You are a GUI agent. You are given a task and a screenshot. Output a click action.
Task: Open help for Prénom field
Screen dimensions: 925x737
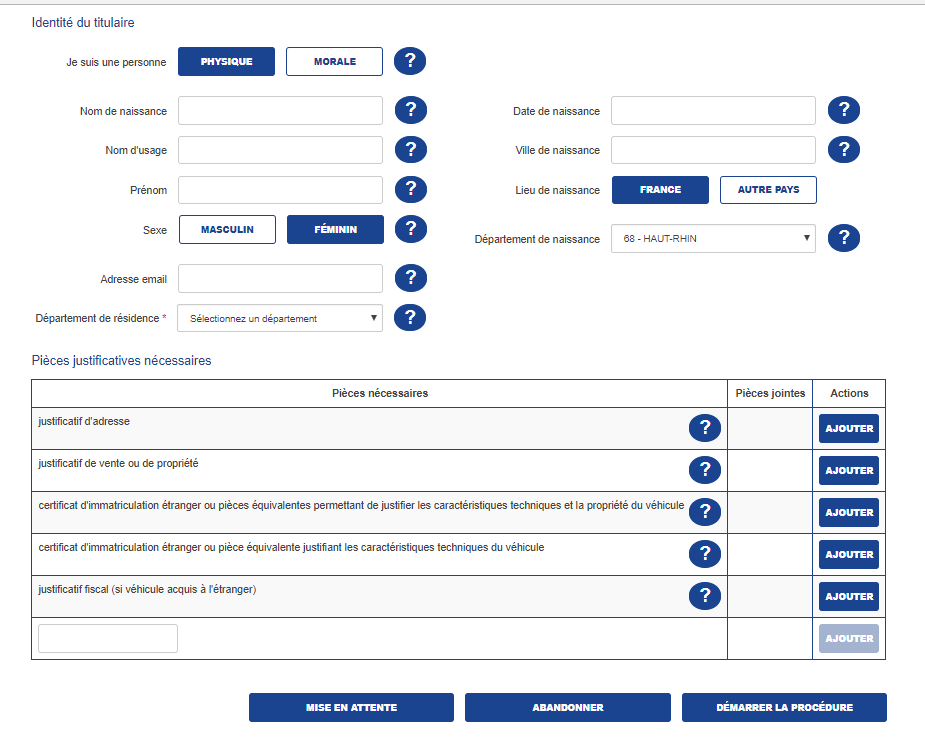click(x=410, y=190)
